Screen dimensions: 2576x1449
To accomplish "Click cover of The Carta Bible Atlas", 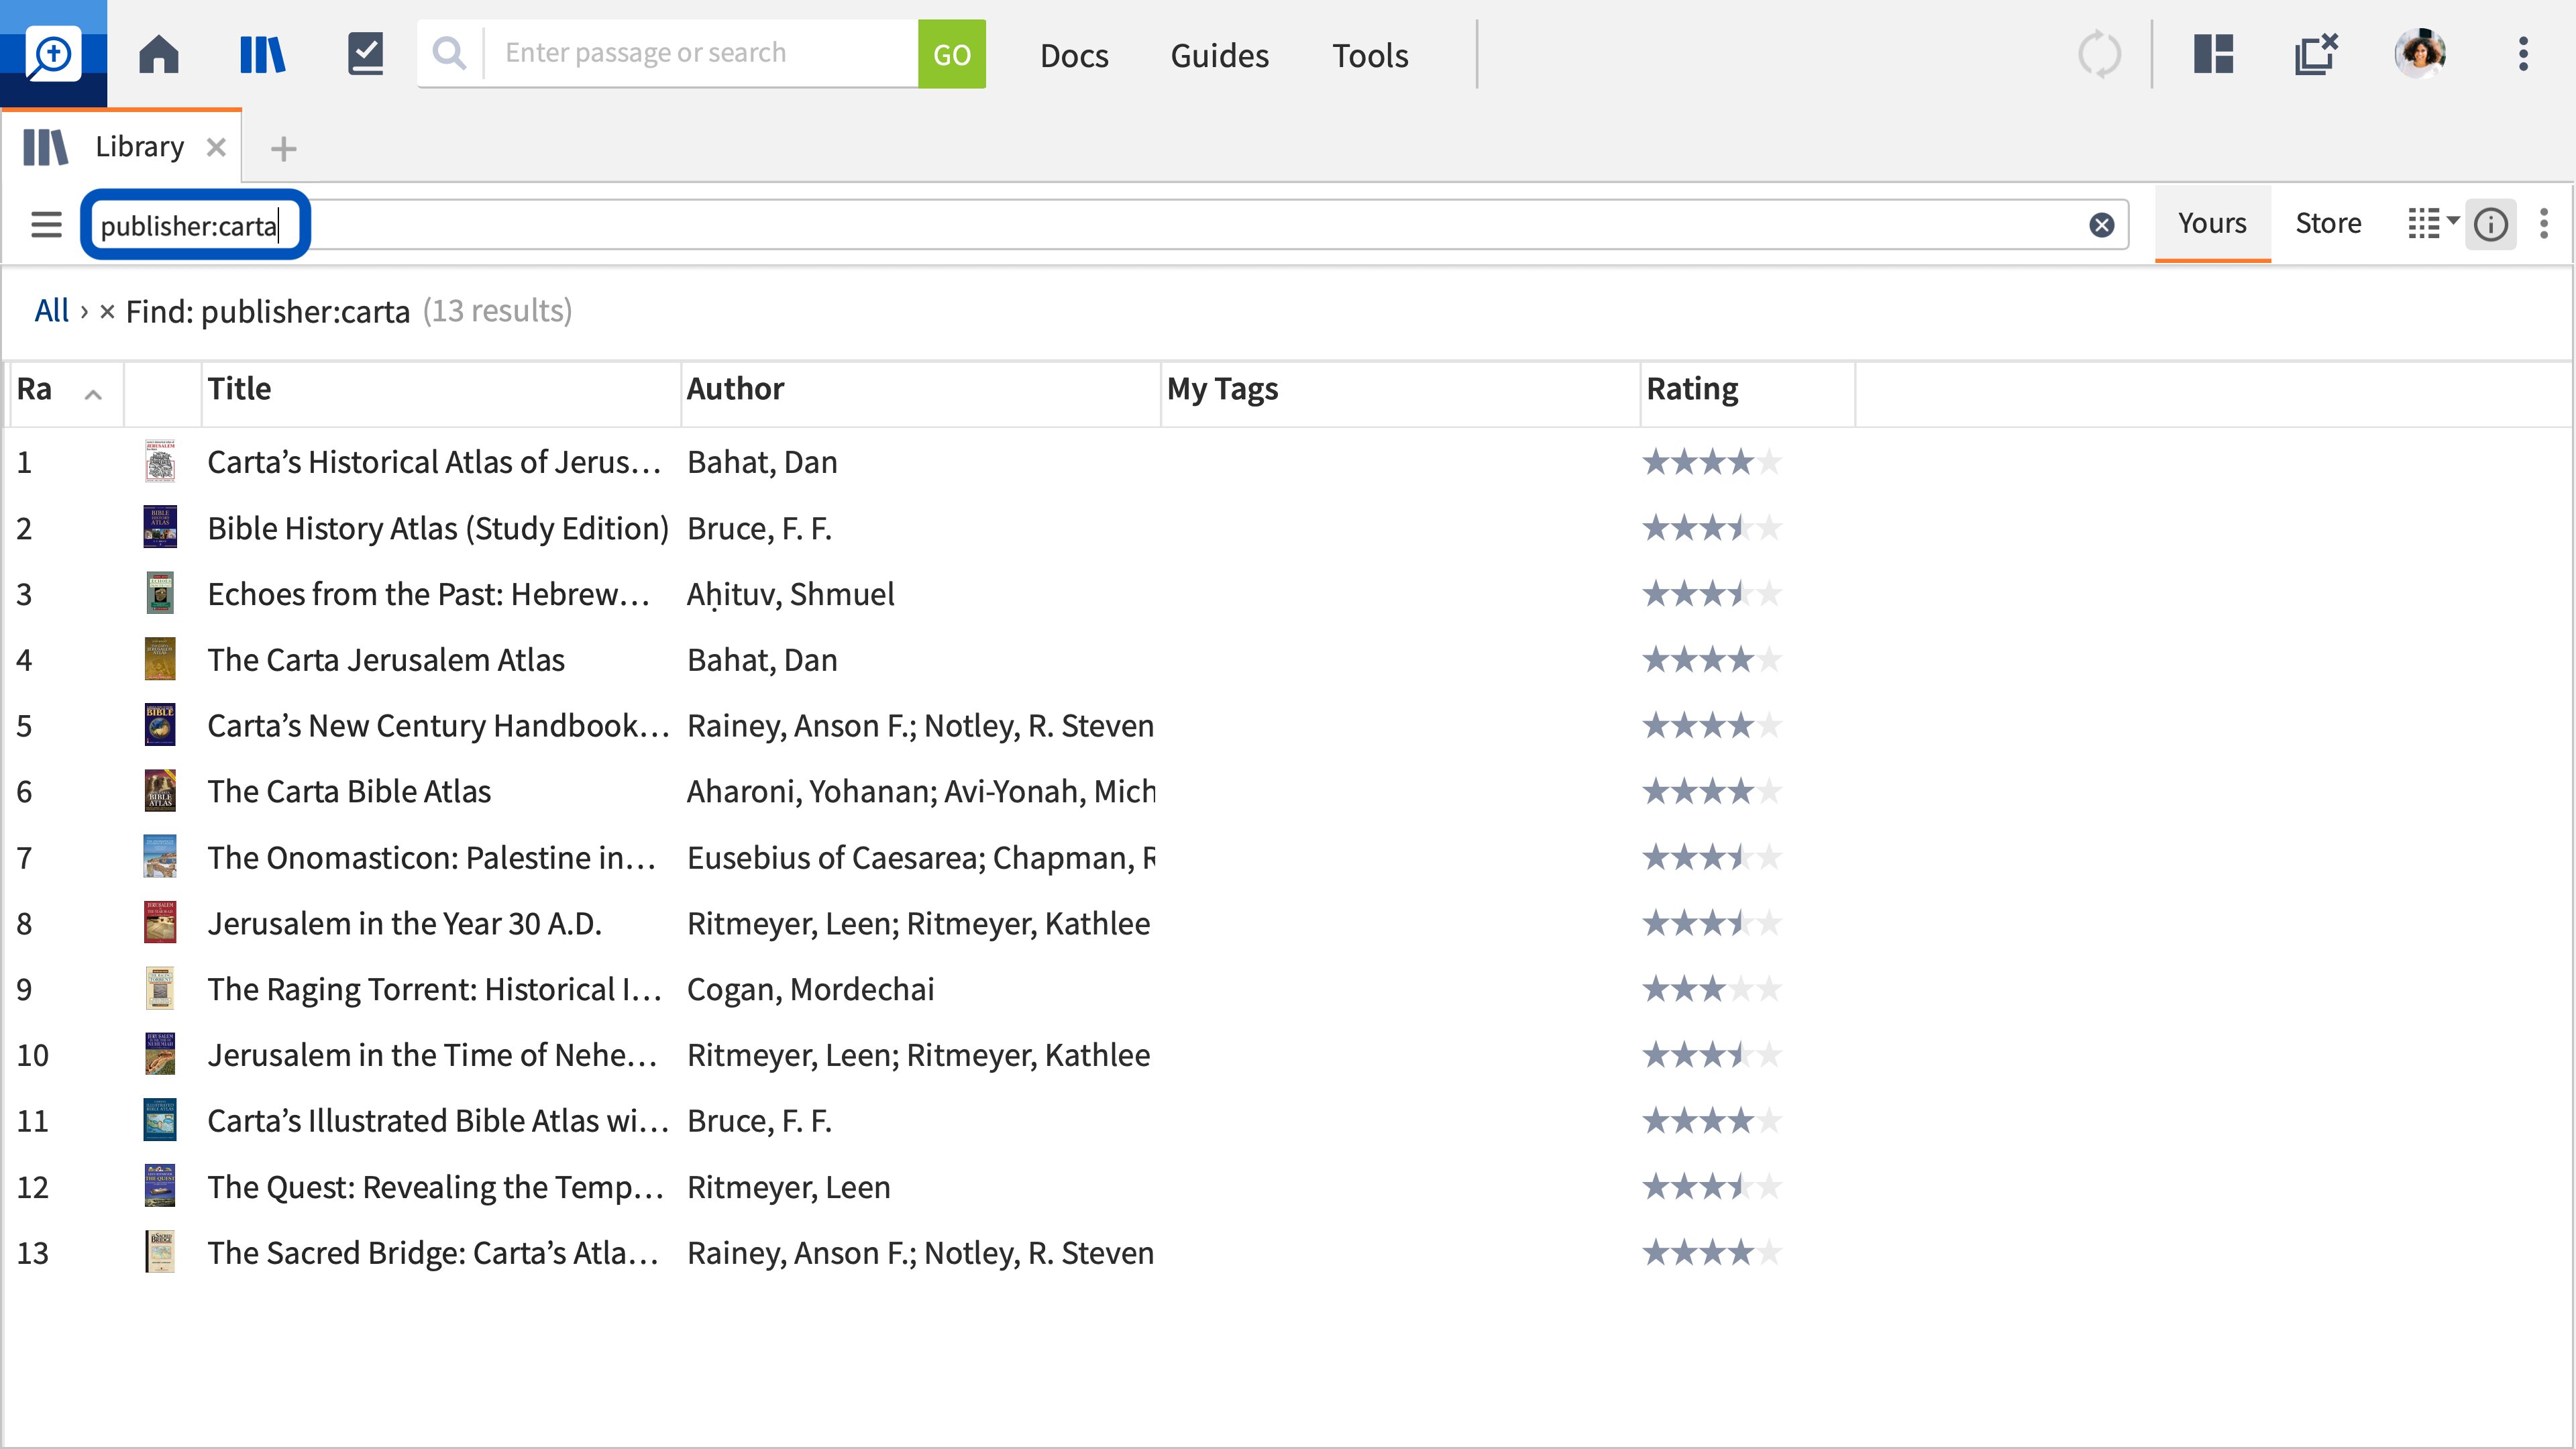I will (x=160, y=792).
